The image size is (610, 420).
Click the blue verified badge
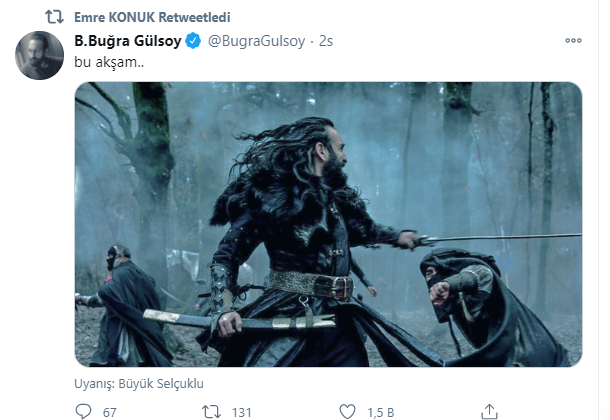193,41
